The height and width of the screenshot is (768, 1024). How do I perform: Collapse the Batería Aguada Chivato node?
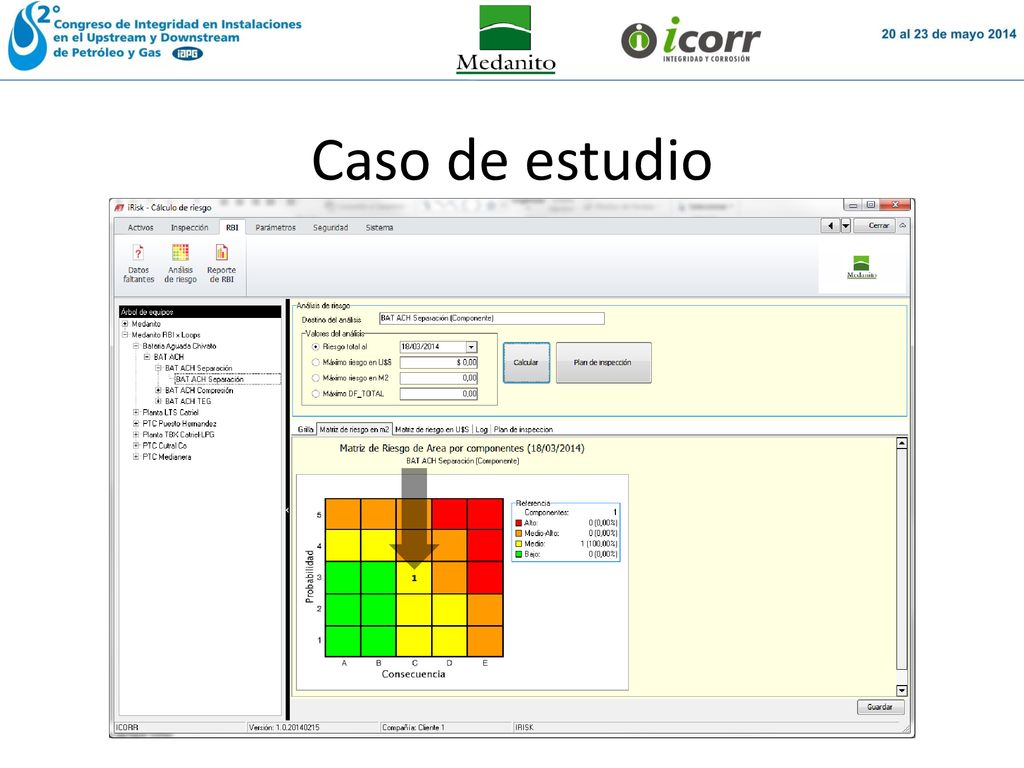[x=136, y=346]
